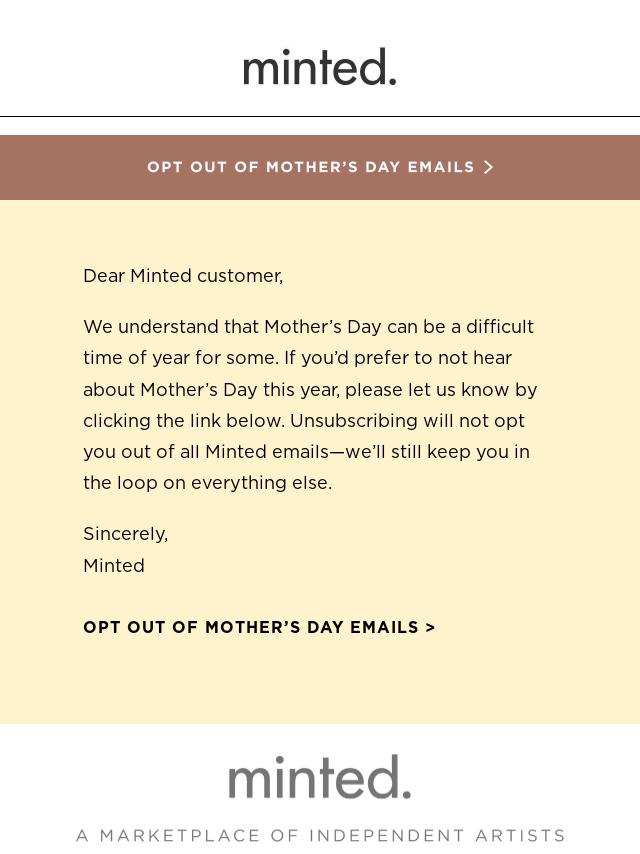
Task: Click the line starting 'clicking the link below'
Action: coord(304,421)
